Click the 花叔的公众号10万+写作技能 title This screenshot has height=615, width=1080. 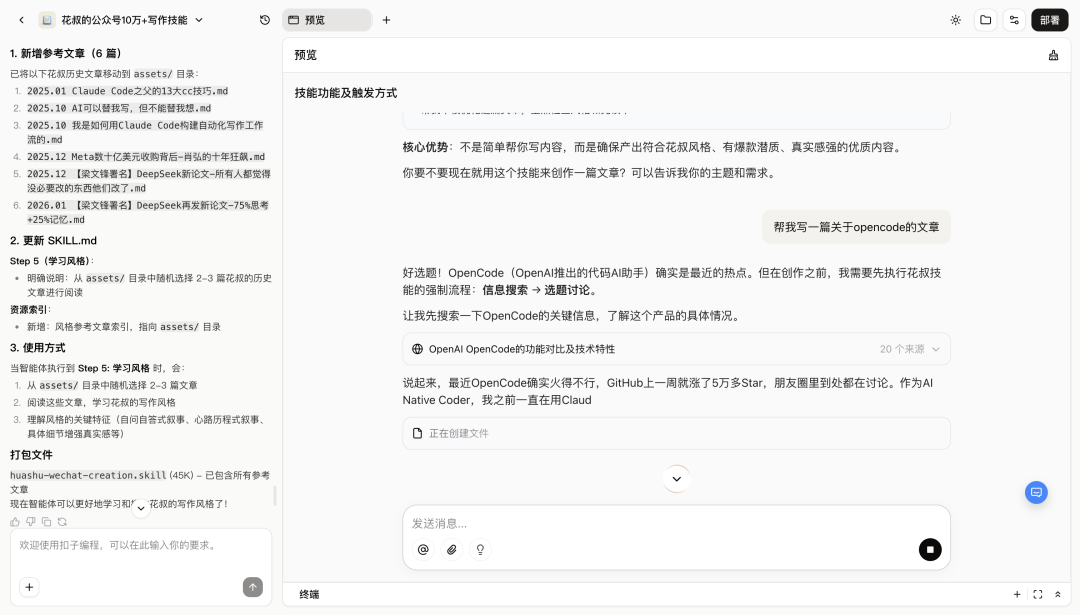point(124,20)
